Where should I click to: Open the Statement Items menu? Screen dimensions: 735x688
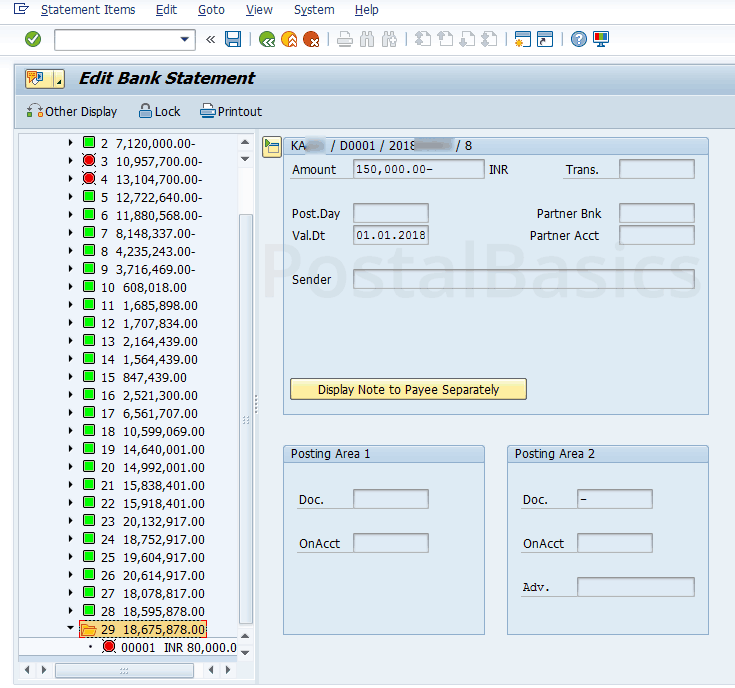[88, 10]
